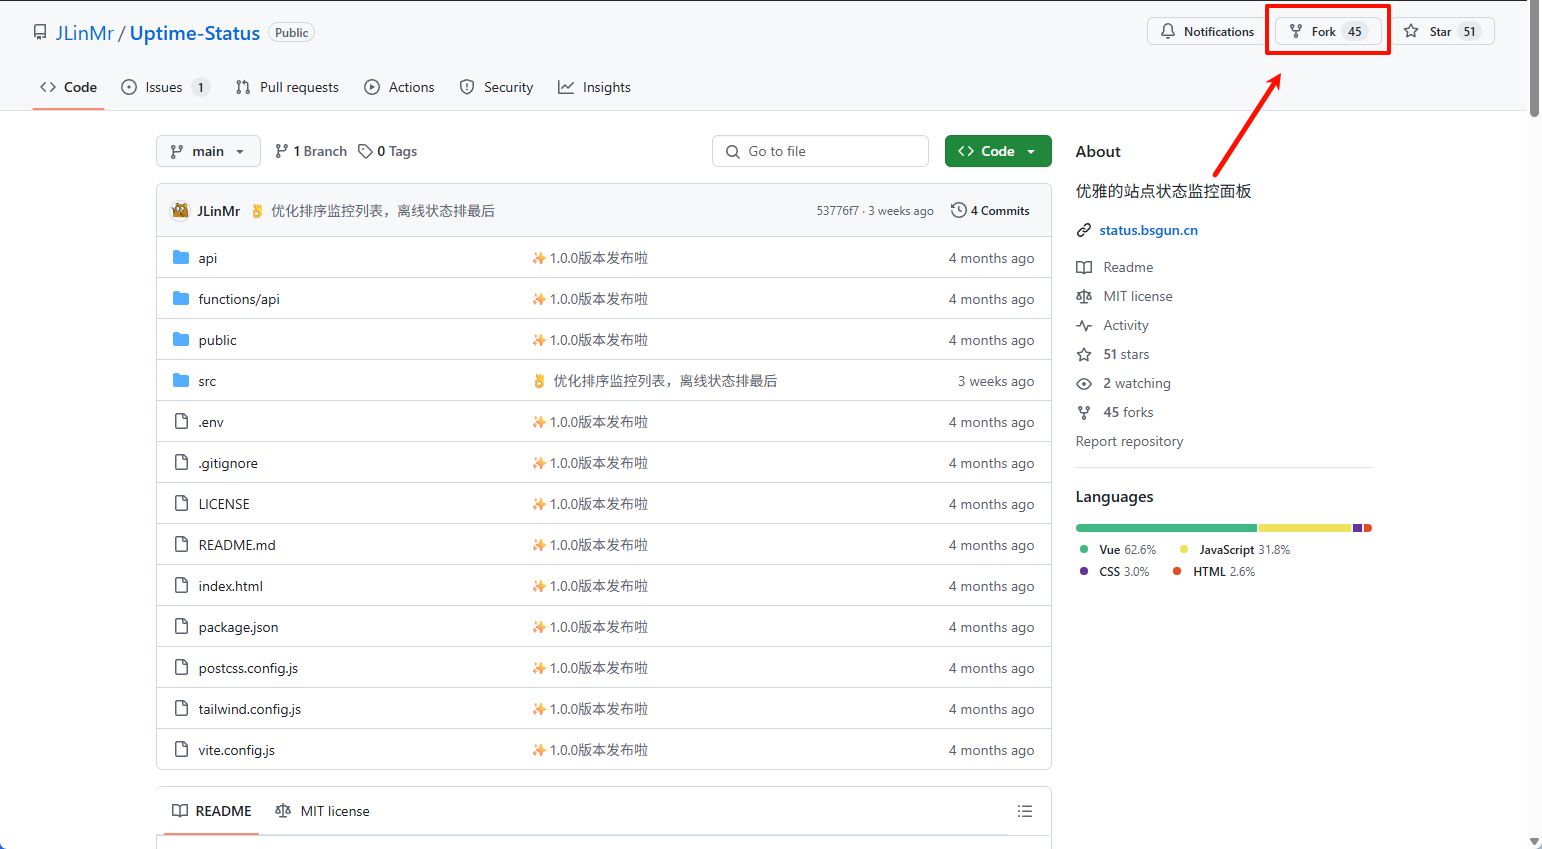The height and width of the screenshot is (849, 1542).
Task: Click the page vertical scrollbar thumb
Action: pos(1534,60)
